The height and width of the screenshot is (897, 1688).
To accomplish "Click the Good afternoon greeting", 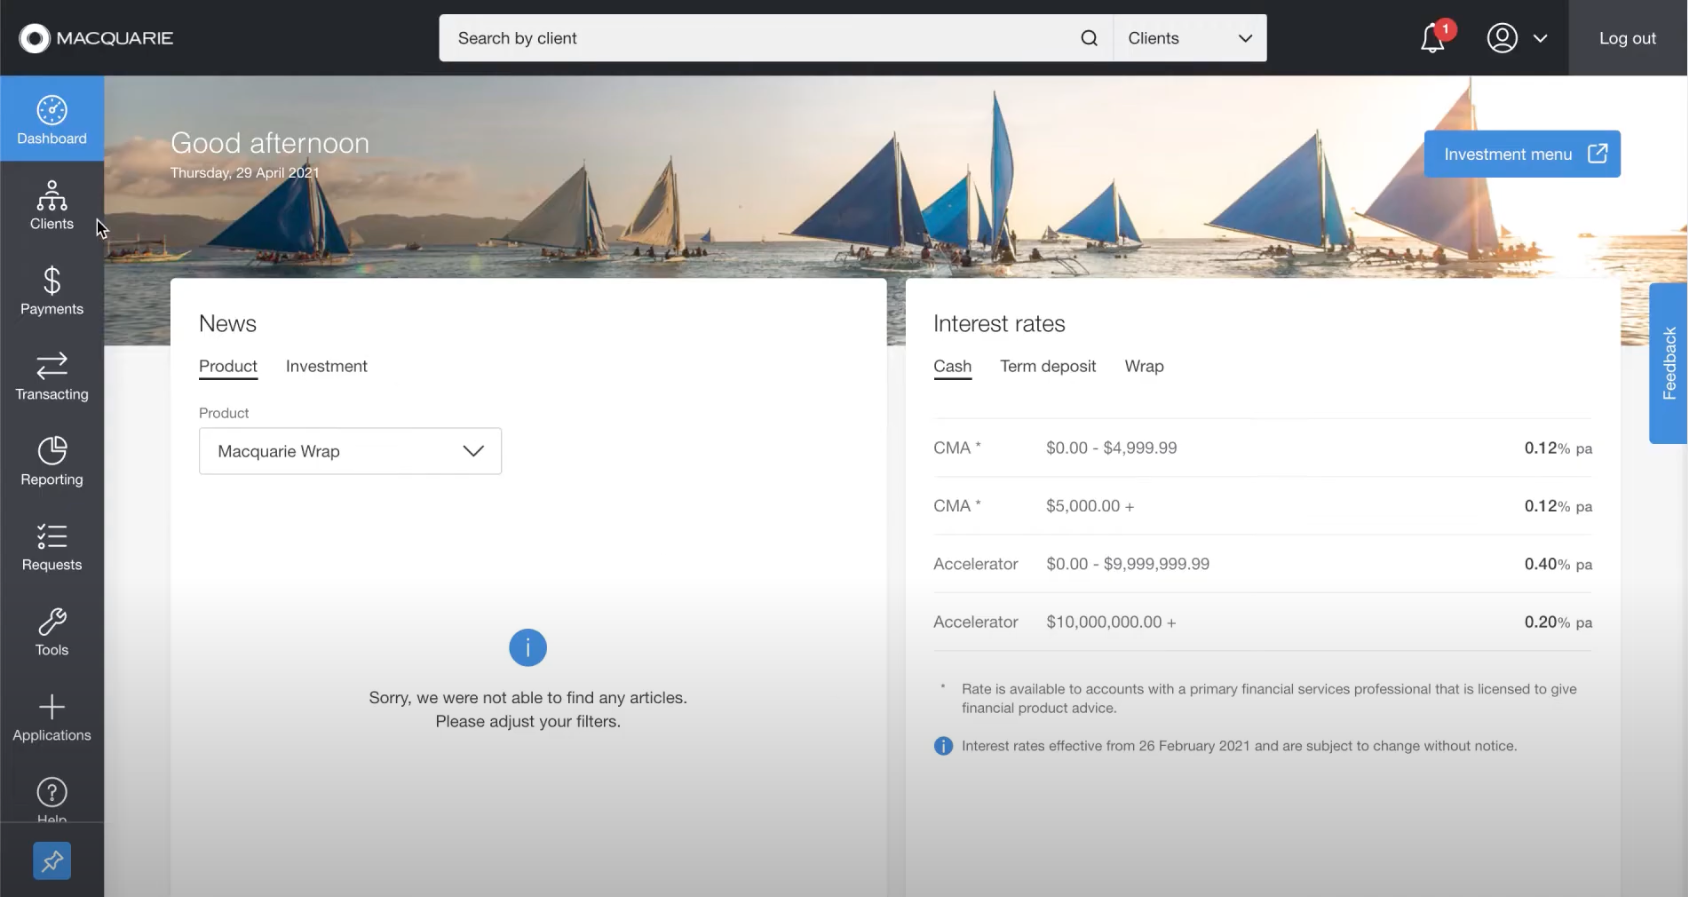I will pos(270,143).
